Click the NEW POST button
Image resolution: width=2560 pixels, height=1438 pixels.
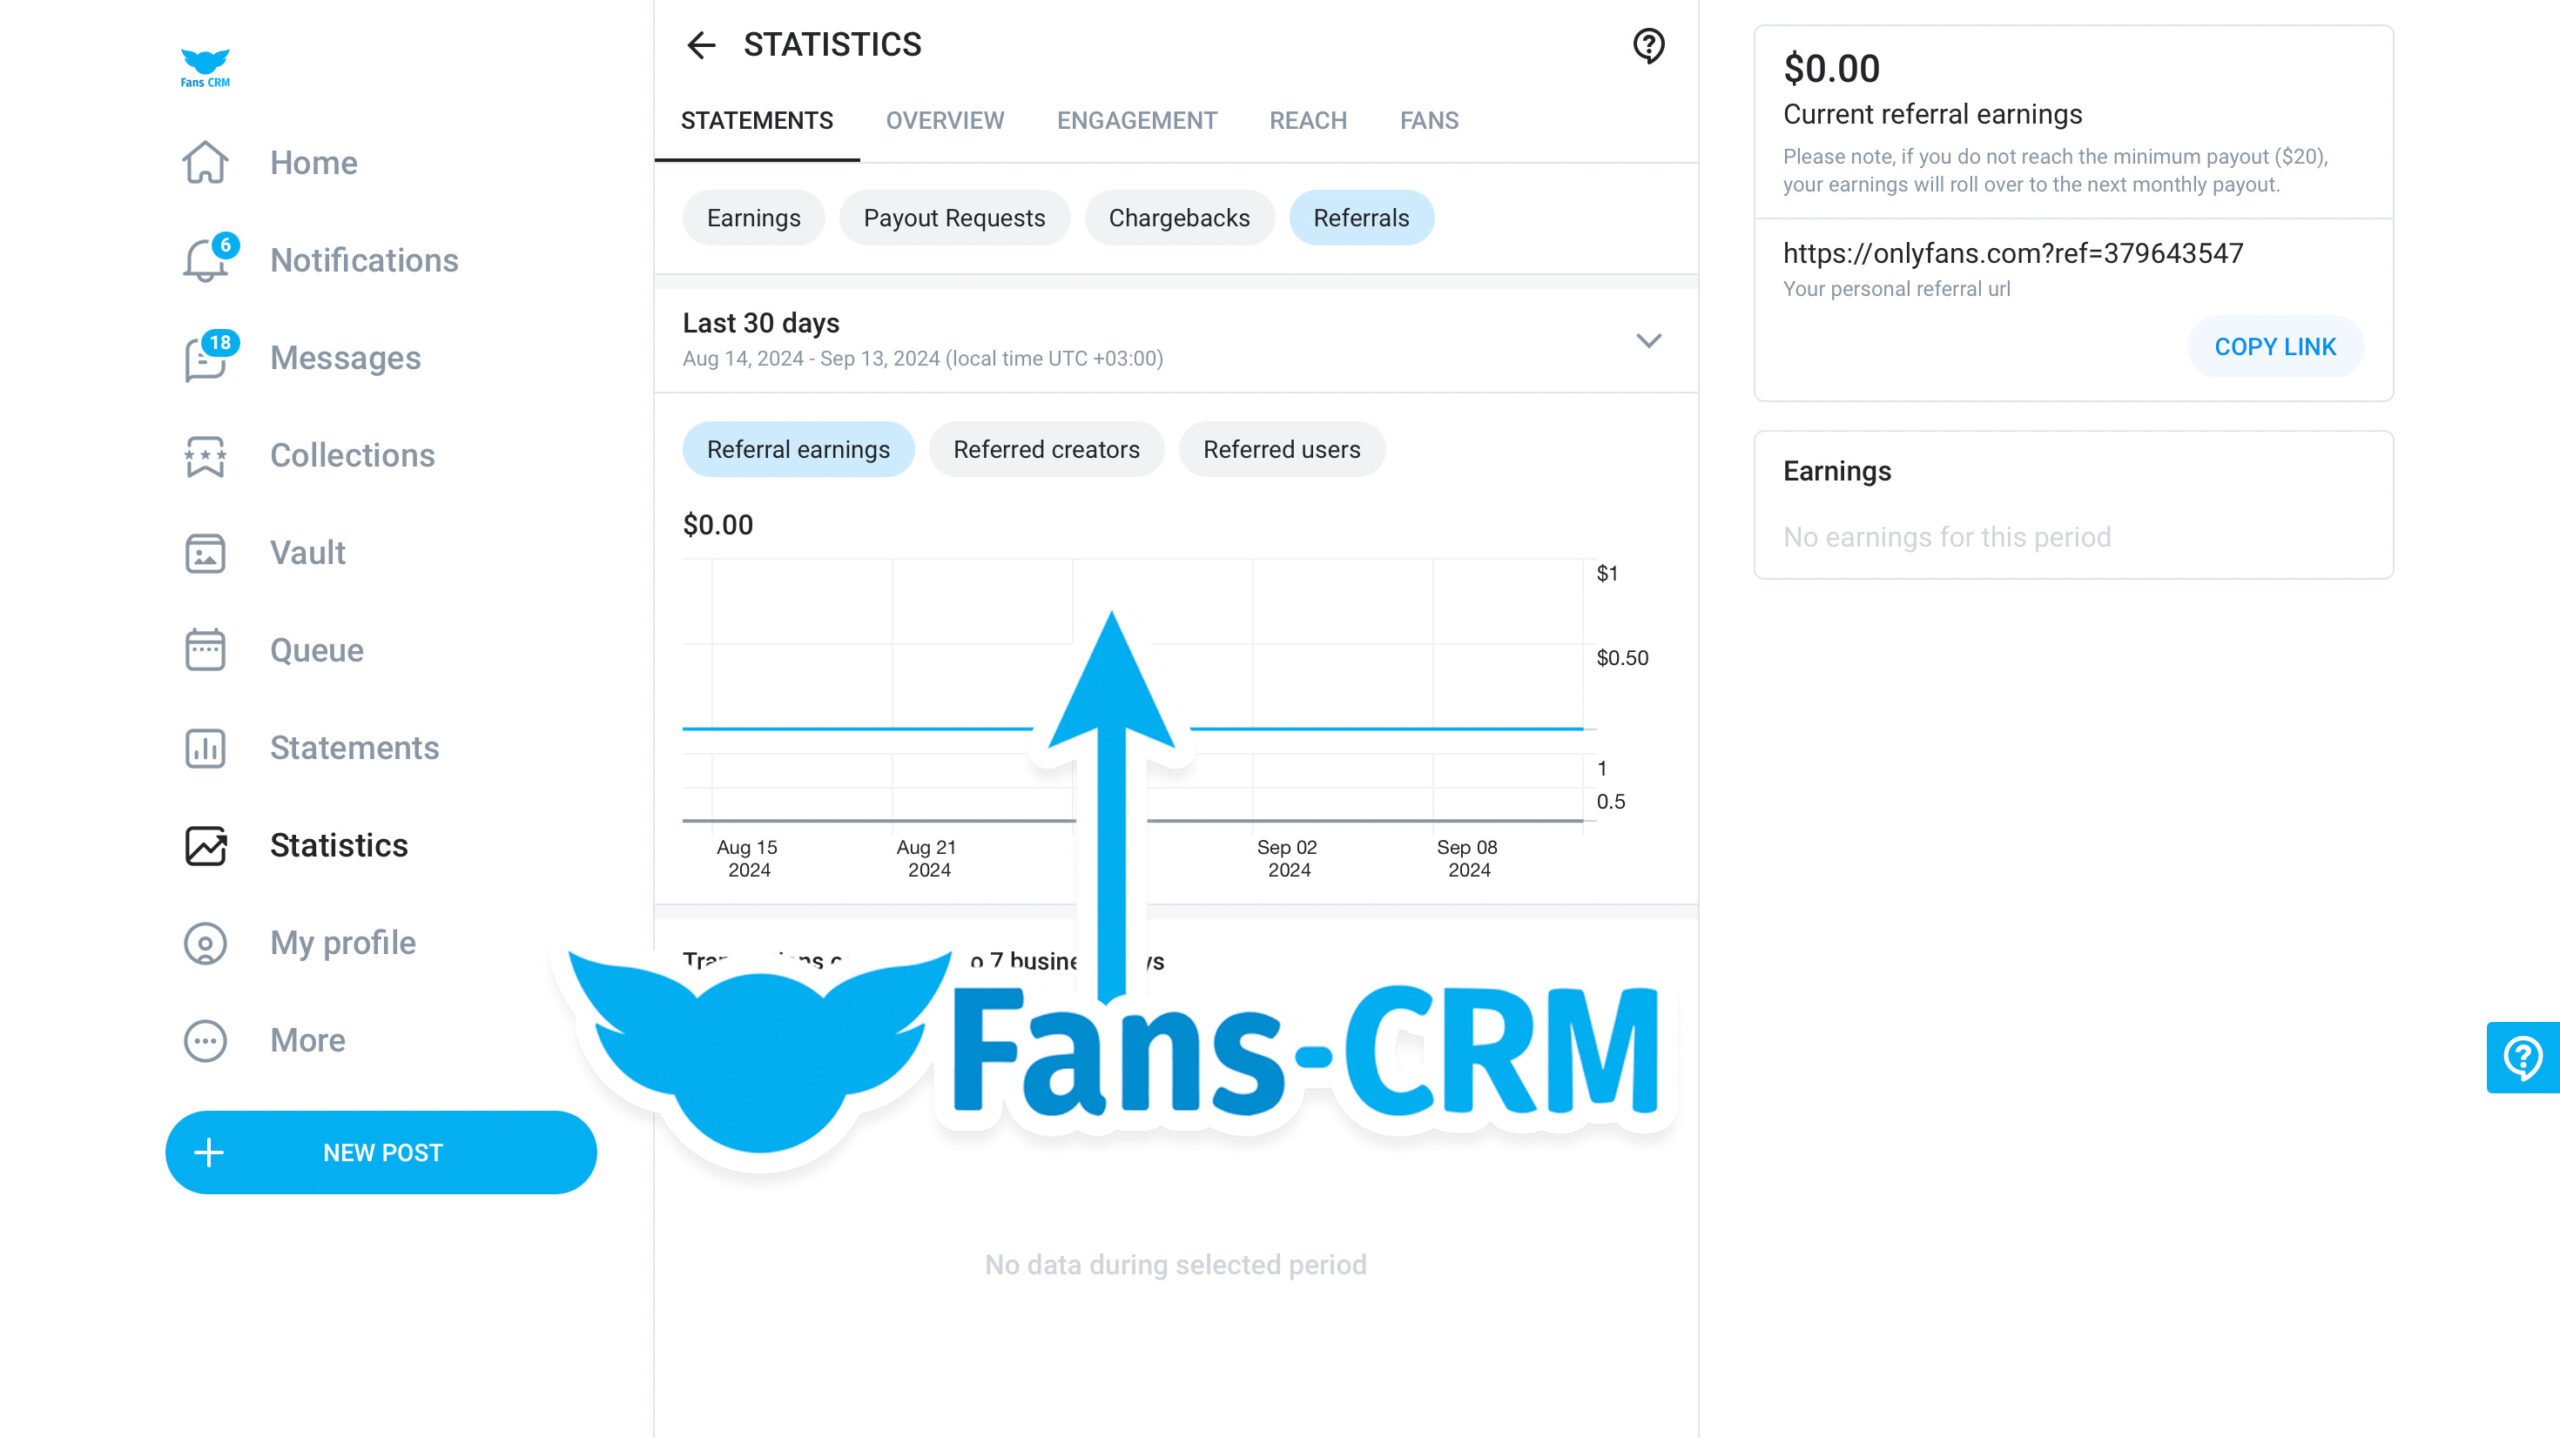pyautogui.click(x=382, y=1151)
